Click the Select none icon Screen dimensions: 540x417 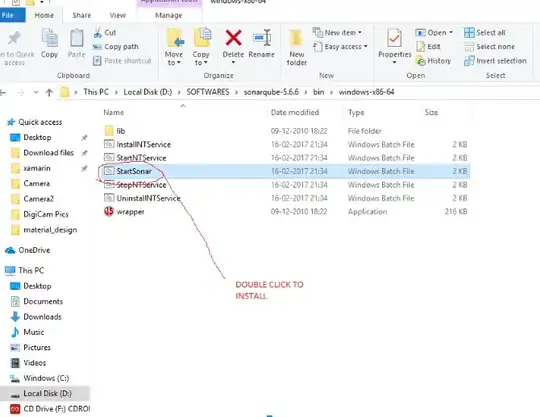[x=469, y=47]
